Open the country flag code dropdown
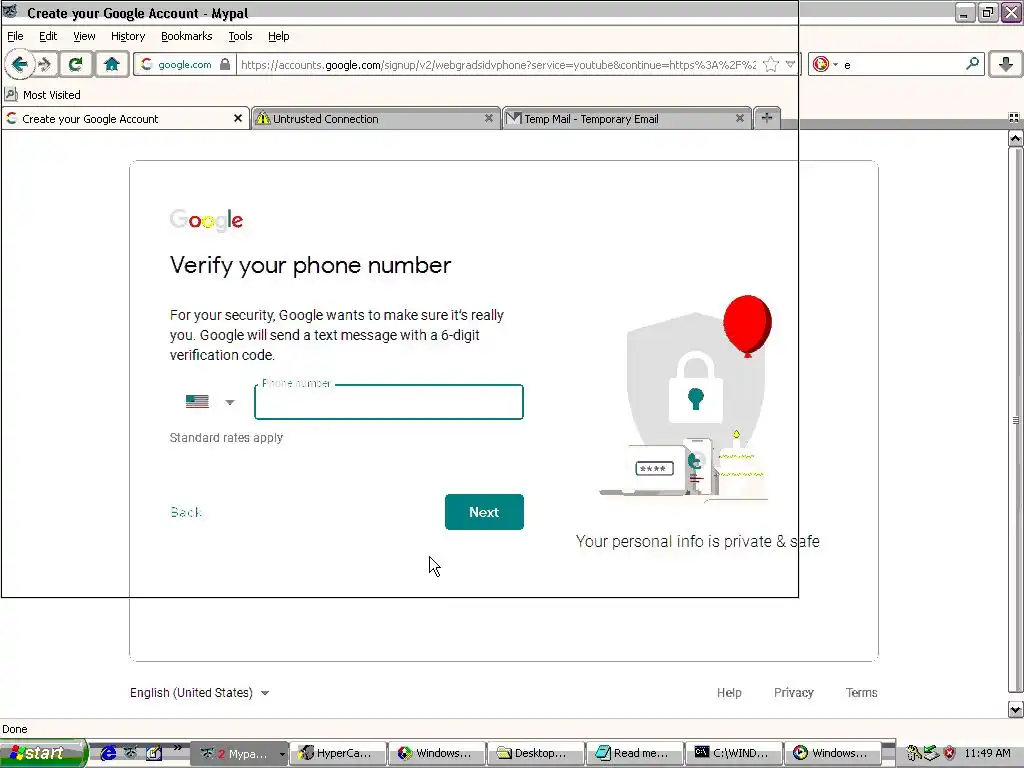The image size is (1024, 768). pos(210,402)
